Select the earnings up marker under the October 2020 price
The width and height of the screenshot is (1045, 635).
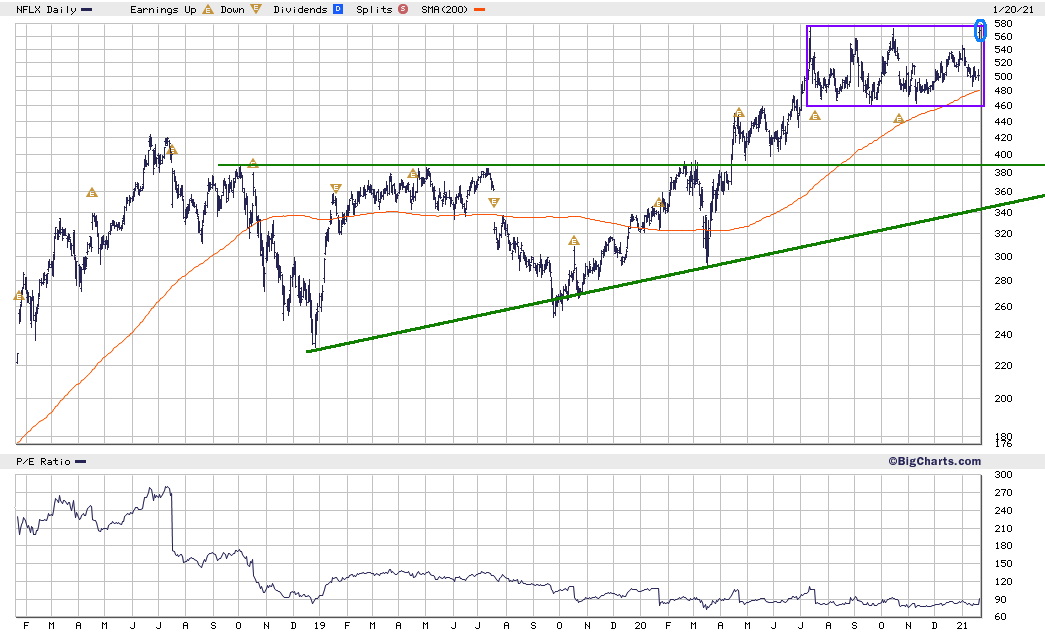pos(898,119)
